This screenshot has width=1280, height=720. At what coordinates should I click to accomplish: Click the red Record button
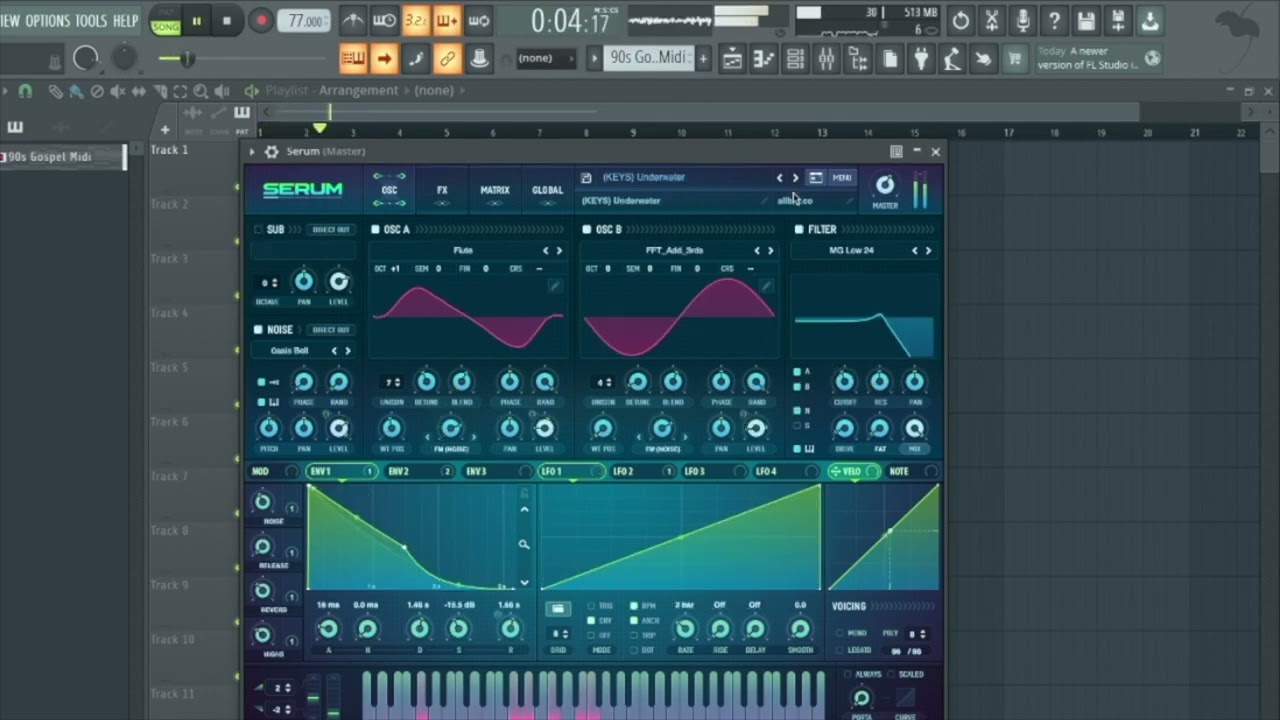260,21
